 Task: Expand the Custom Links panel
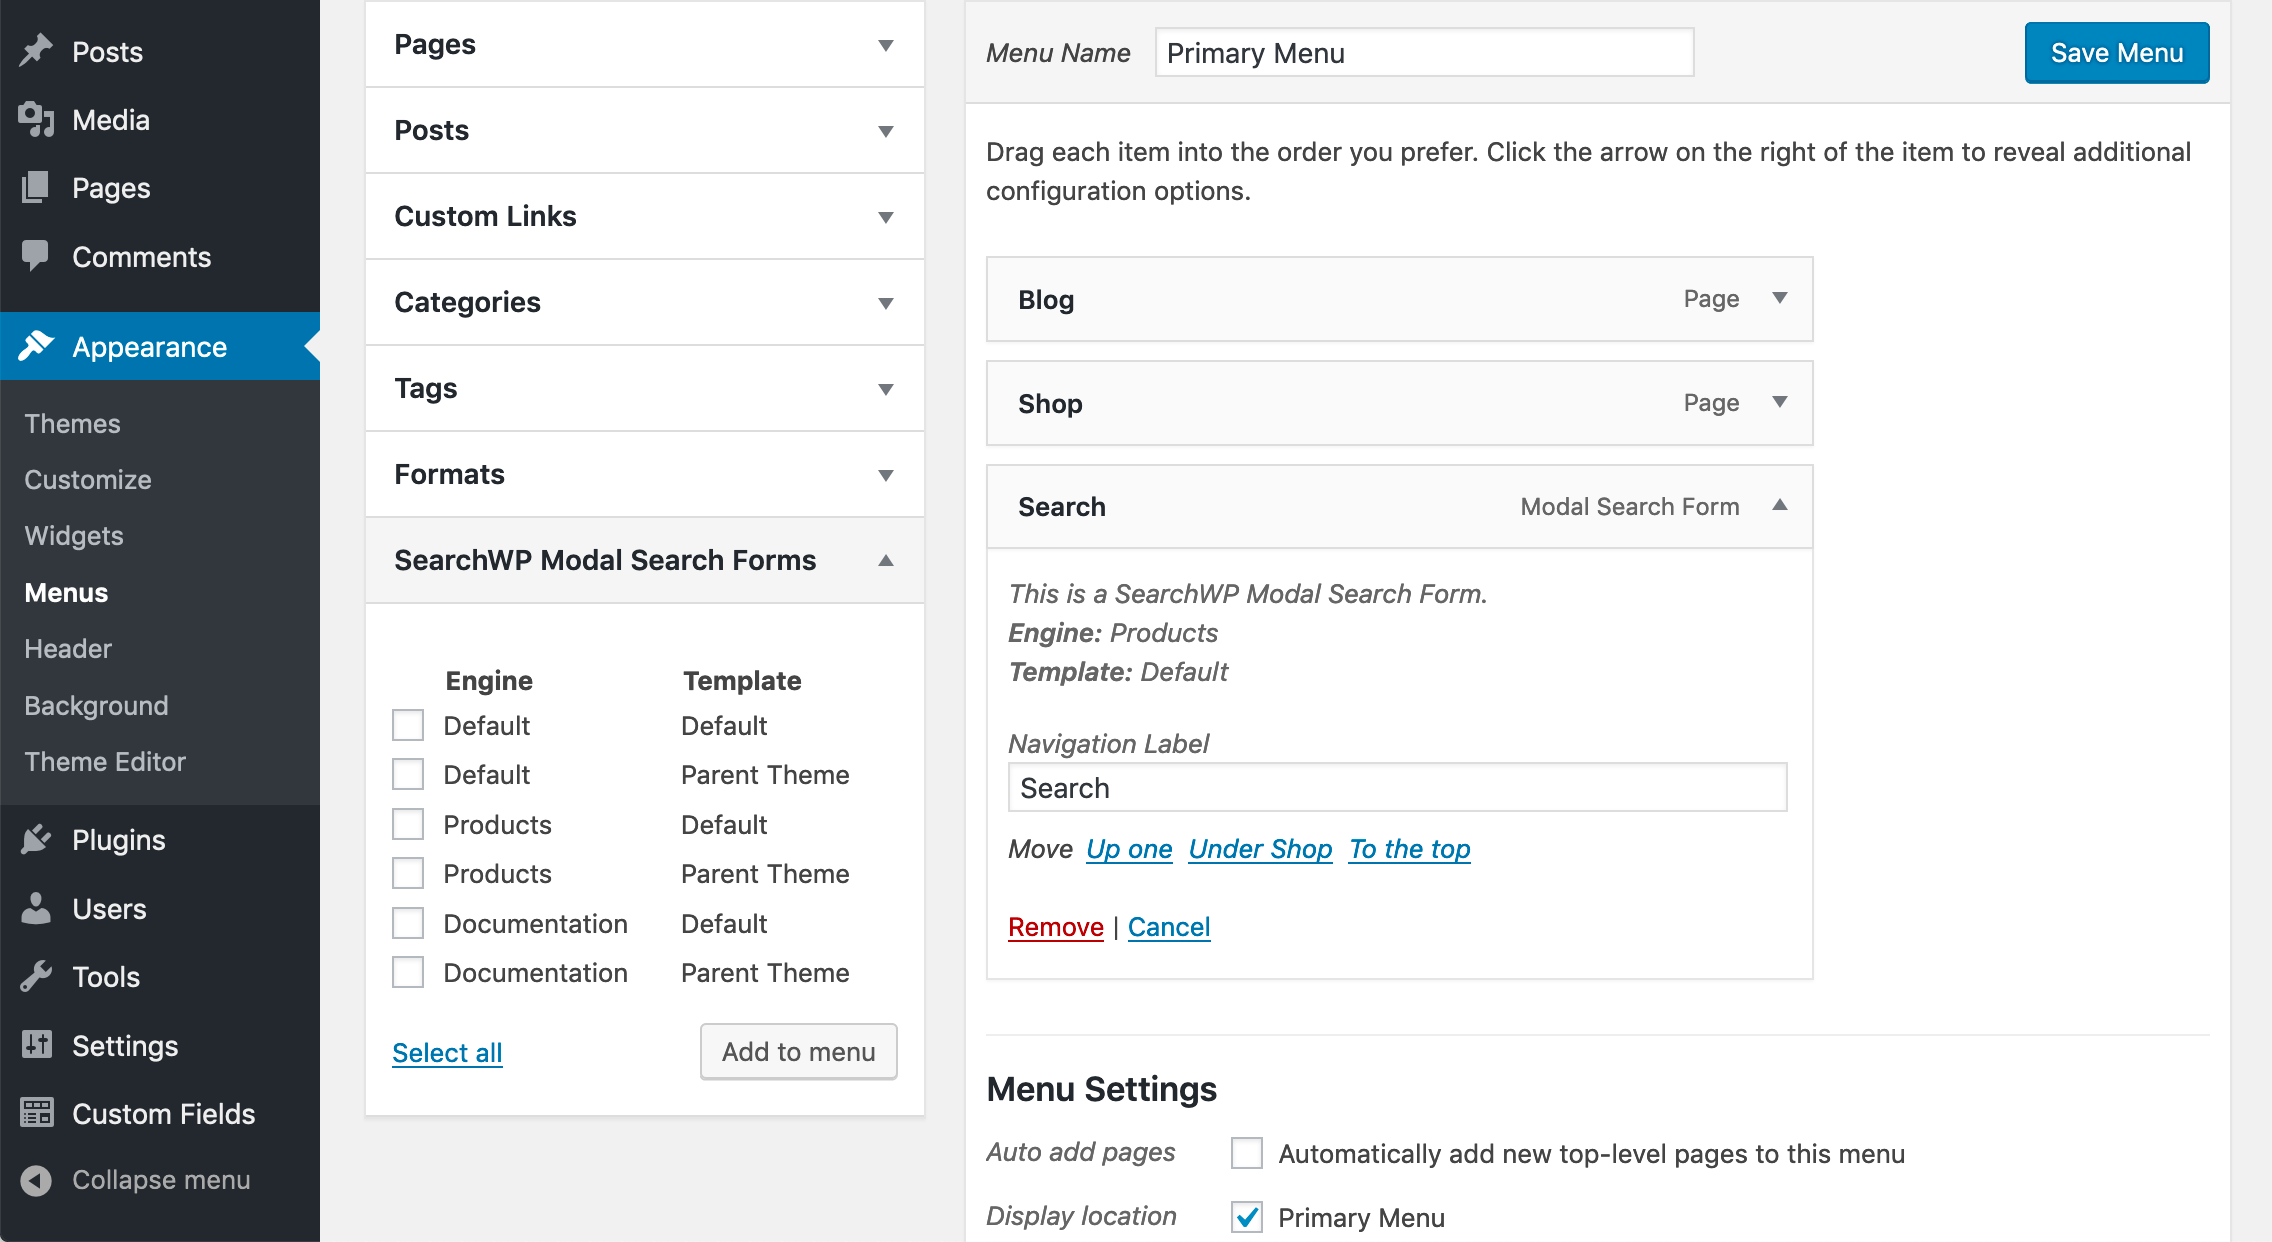click(885, 216)
